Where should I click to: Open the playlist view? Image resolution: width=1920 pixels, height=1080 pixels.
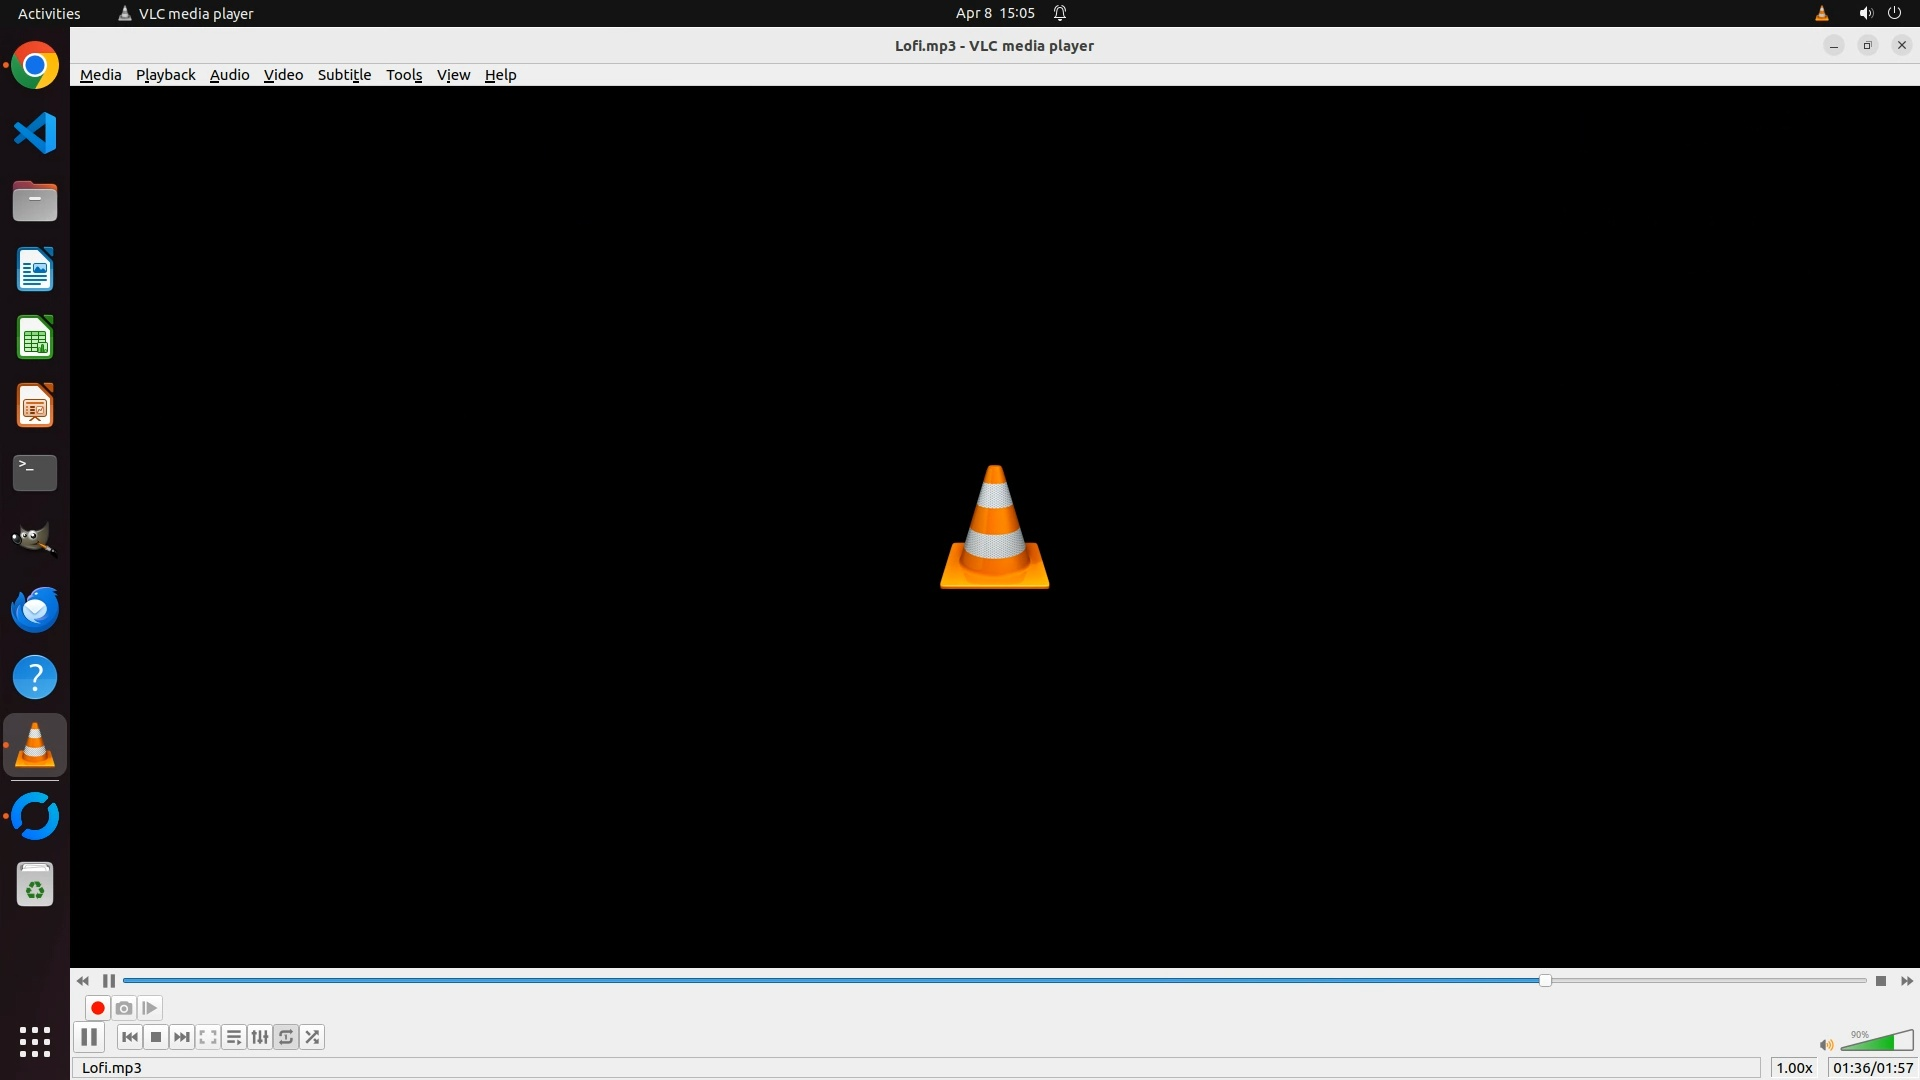(234, 1037)
